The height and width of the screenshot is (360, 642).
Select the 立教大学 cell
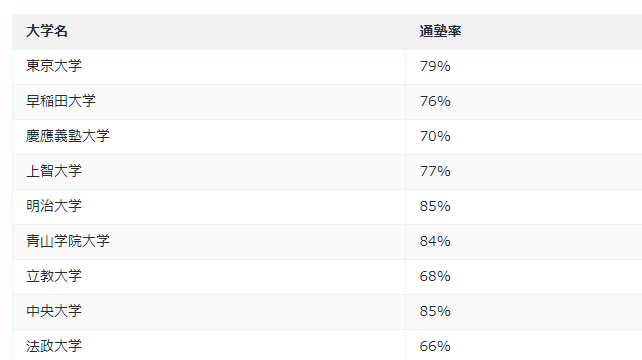pyautogui.click(x=209, y=277)
